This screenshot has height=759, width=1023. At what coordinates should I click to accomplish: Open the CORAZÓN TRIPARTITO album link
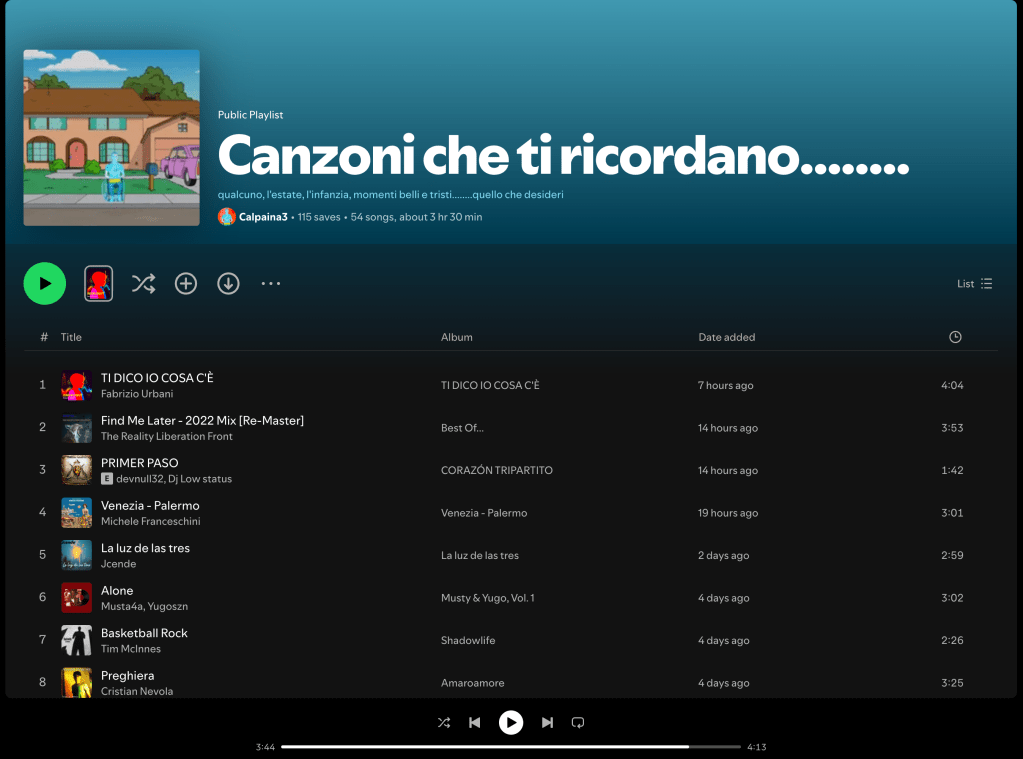[496, 471]
